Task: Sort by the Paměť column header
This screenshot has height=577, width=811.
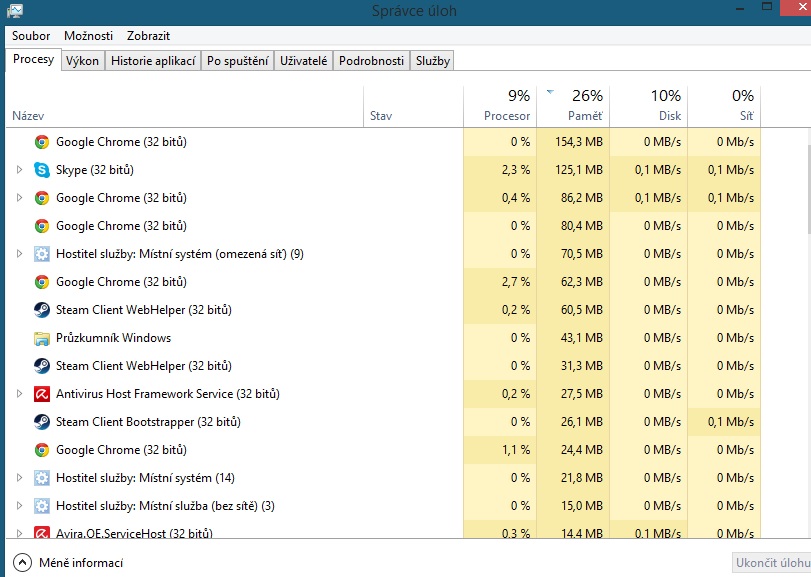Action: pyautogui.click(x=573, y=107)
